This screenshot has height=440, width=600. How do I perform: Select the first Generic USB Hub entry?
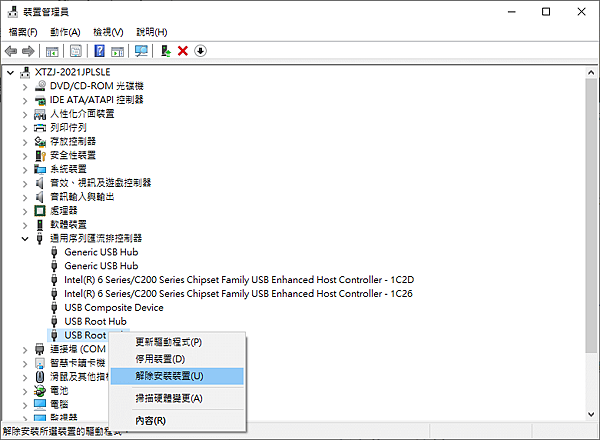point(101,252)
